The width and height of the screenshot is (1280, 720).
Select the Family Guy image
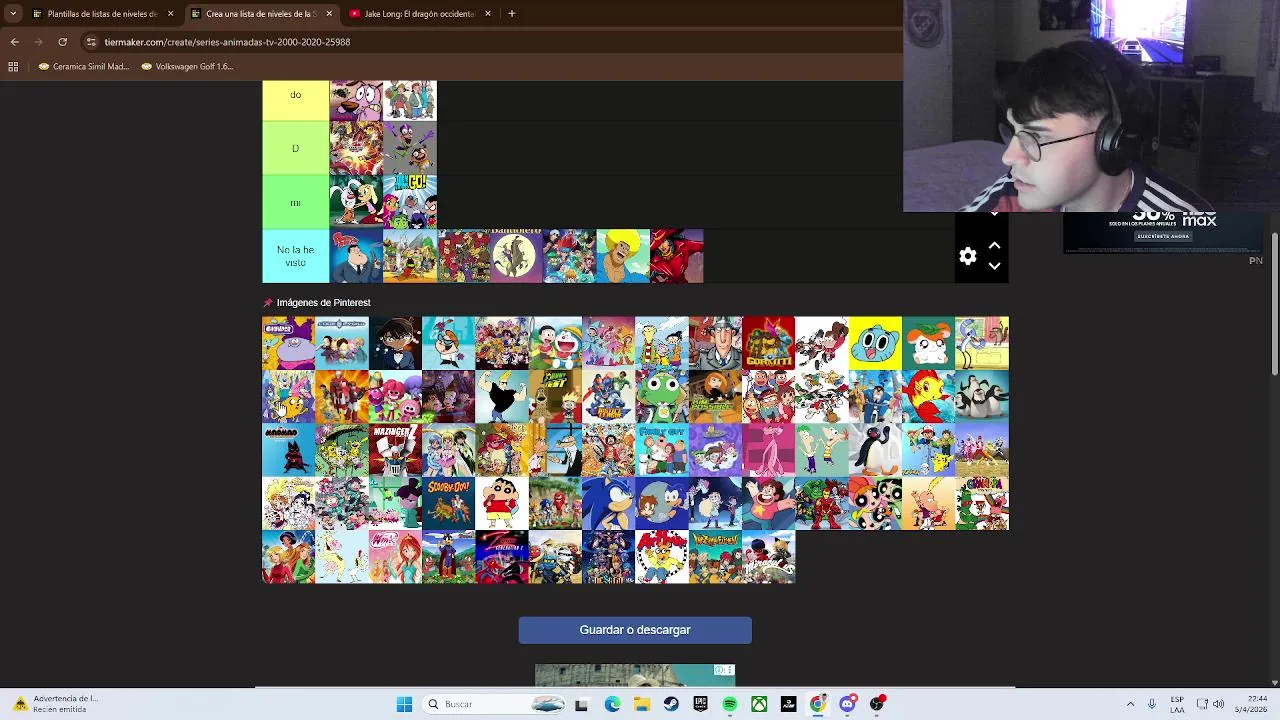tap(662, 450)
